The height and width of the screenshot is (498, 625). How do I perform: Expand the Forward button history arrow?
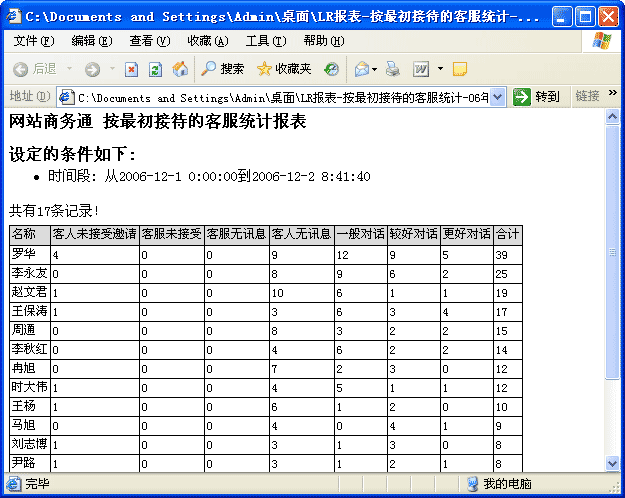coord(110,69)
